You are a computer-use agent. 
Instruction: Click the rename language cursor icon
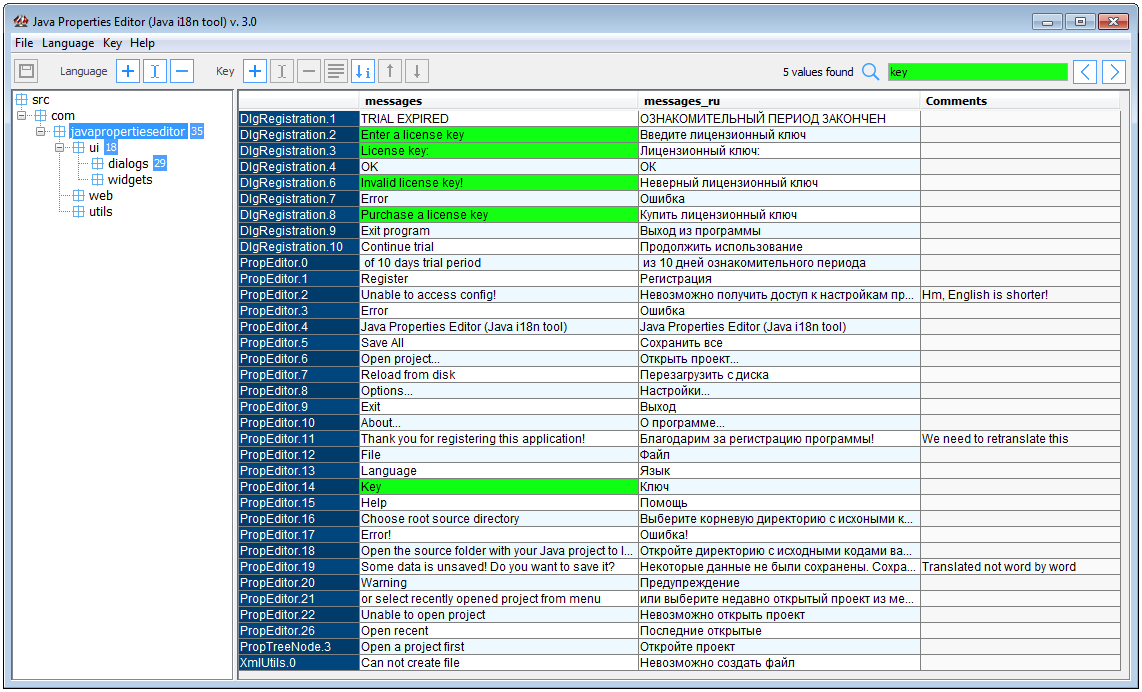pos(154,71)
